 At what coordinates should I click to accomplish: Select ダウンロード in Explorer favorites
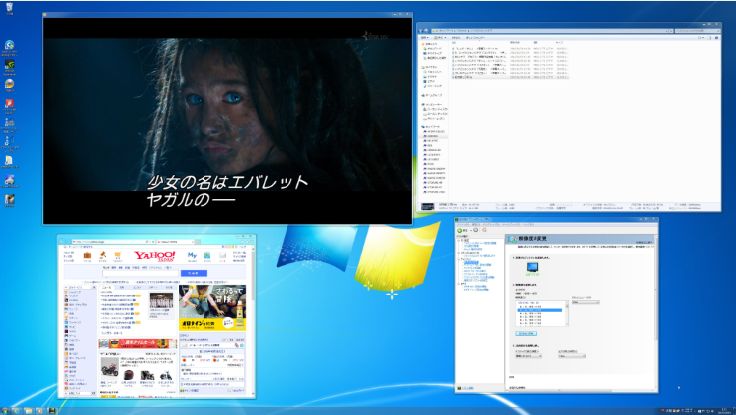click(434, 49)
